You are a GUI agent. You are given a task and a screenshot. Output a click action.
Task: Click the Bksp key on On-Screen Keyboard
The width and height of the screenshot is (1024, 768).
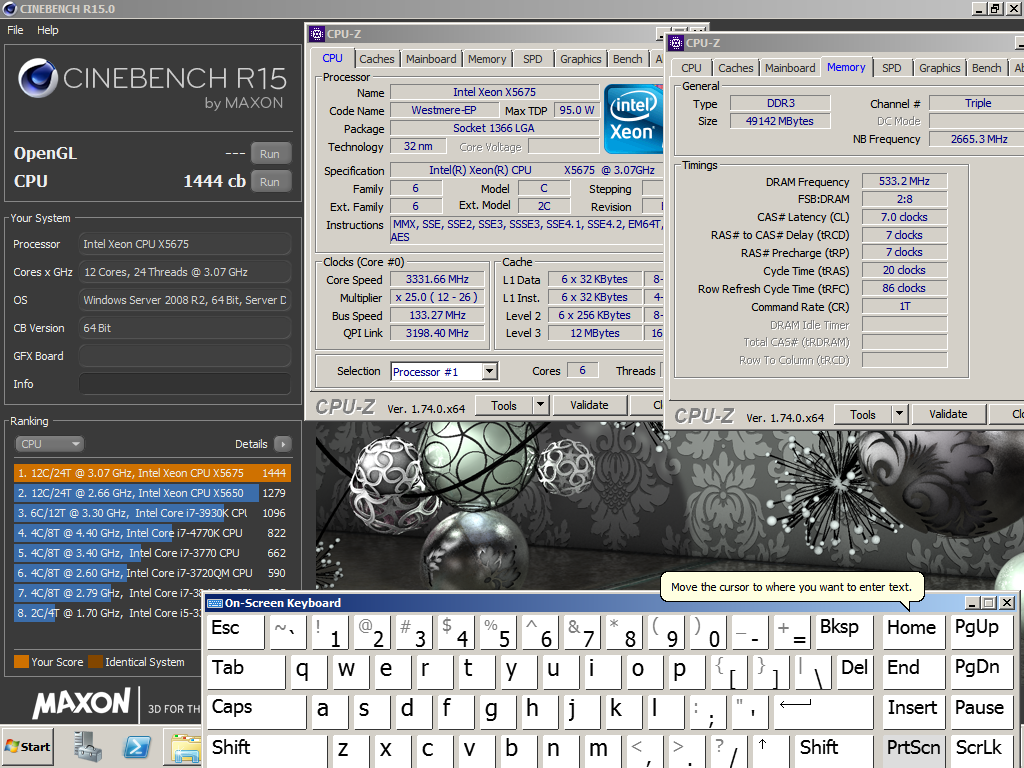[x=844, y=632]
